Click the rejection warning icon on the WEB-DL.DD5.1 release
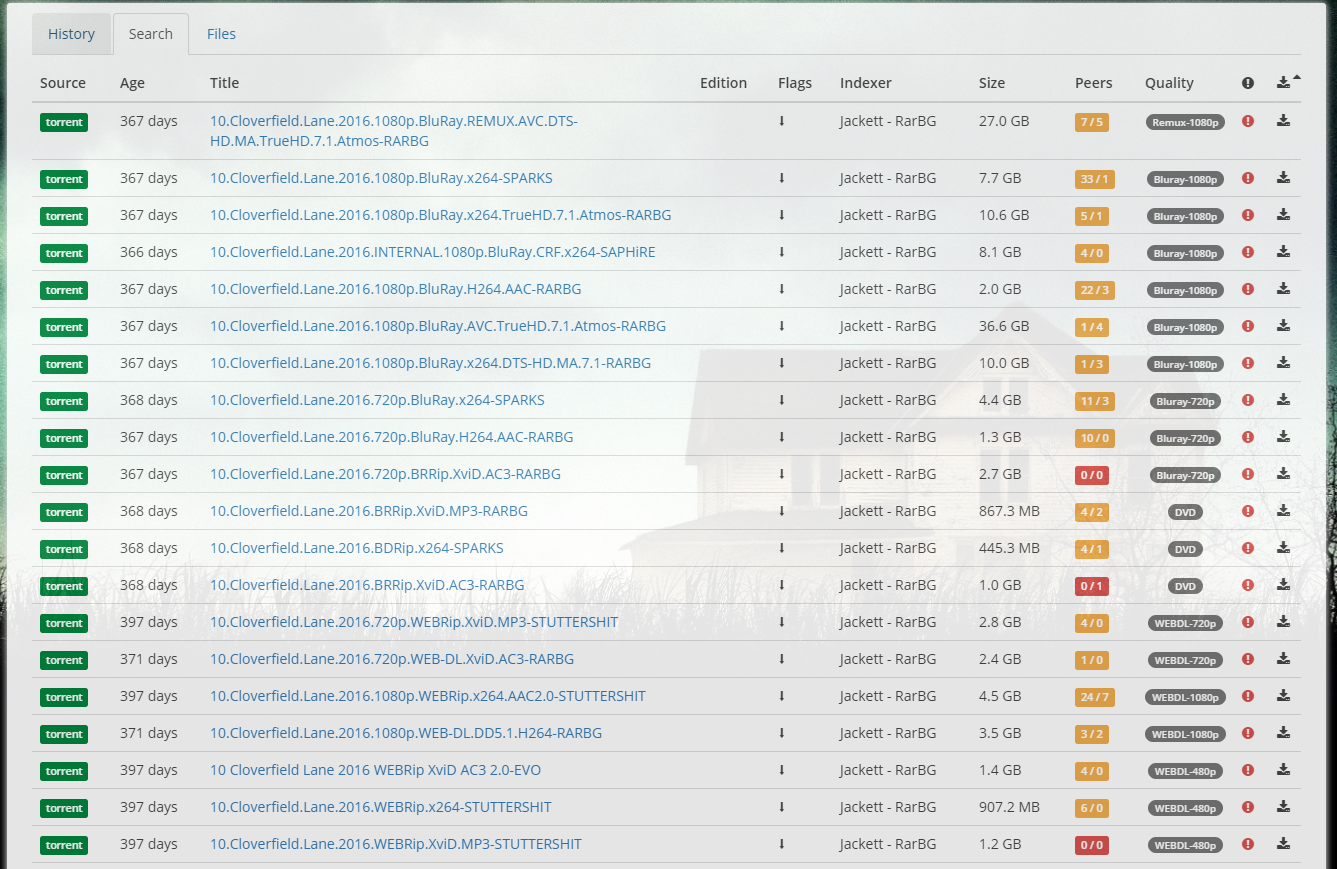The image size is (1337, 869). click(x=1247, y=733)
